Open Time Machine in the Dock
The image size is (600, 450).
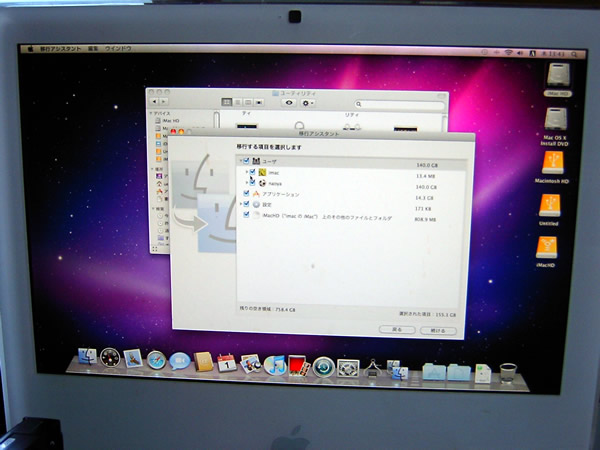[x=323, y=367]
